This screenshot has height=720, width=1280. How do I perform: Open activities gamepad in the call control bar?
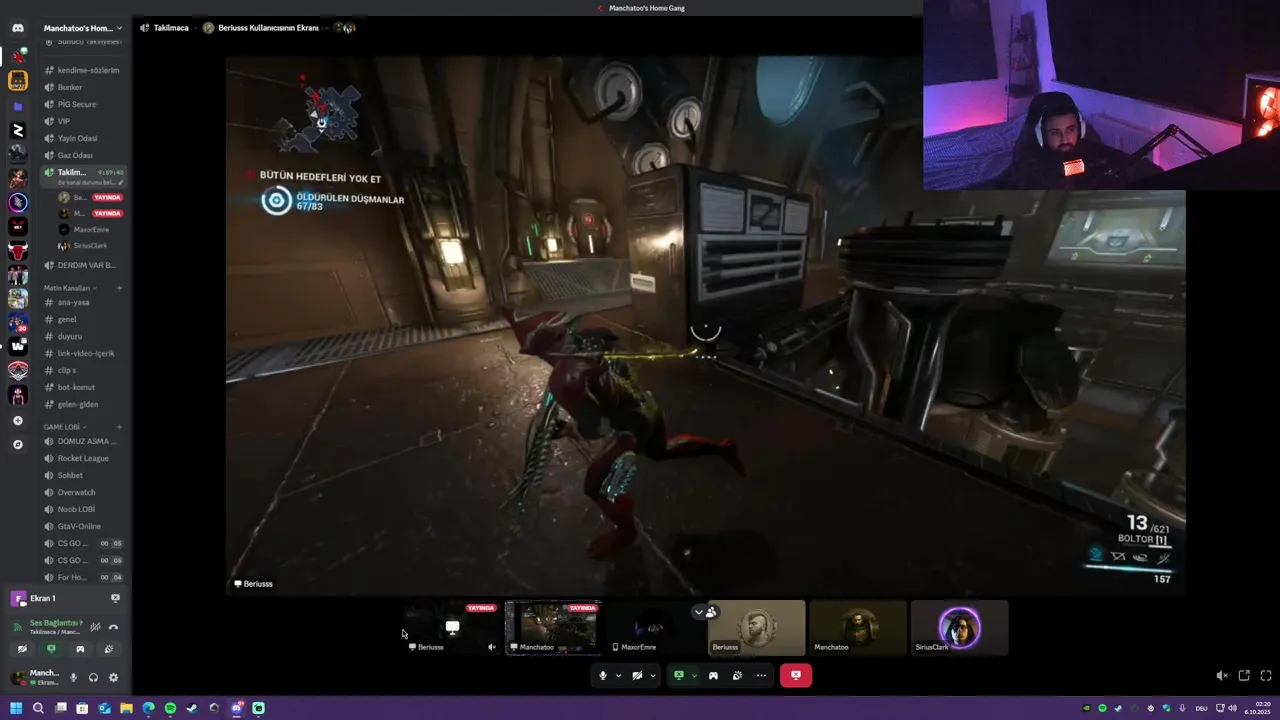pos(713,675)
